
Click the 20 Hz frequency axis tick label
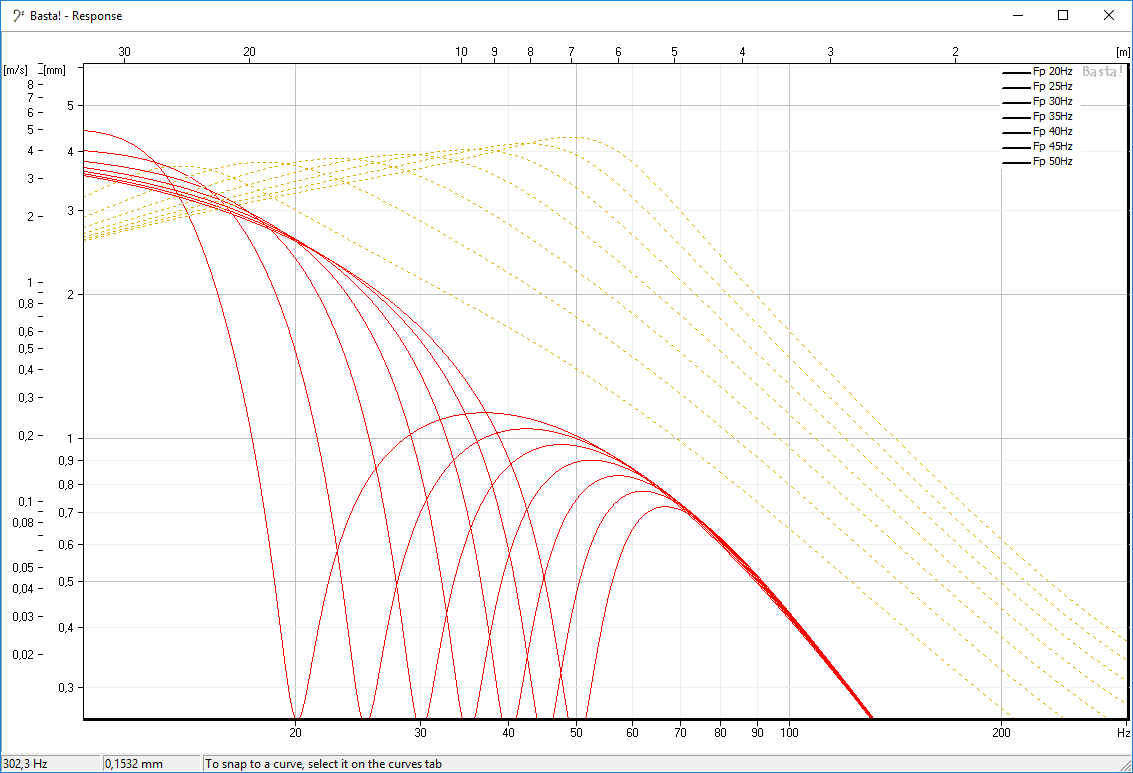tap(296, 733)
